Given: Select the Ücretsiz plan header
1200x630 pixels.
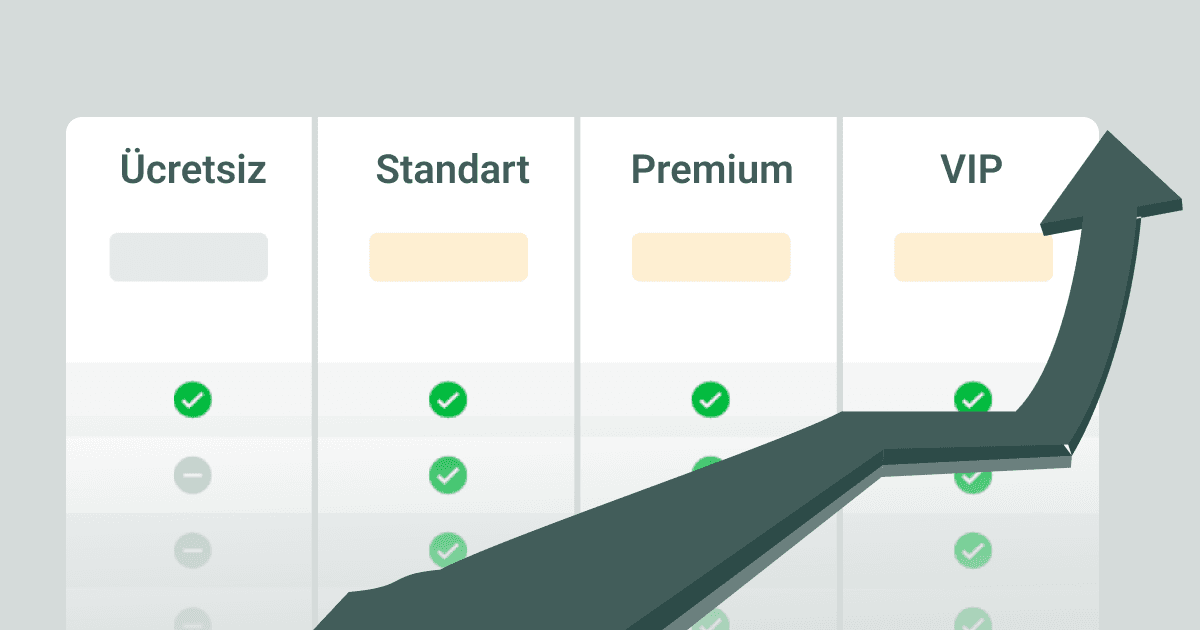Looking at the screenshot, I should point(193,170).
